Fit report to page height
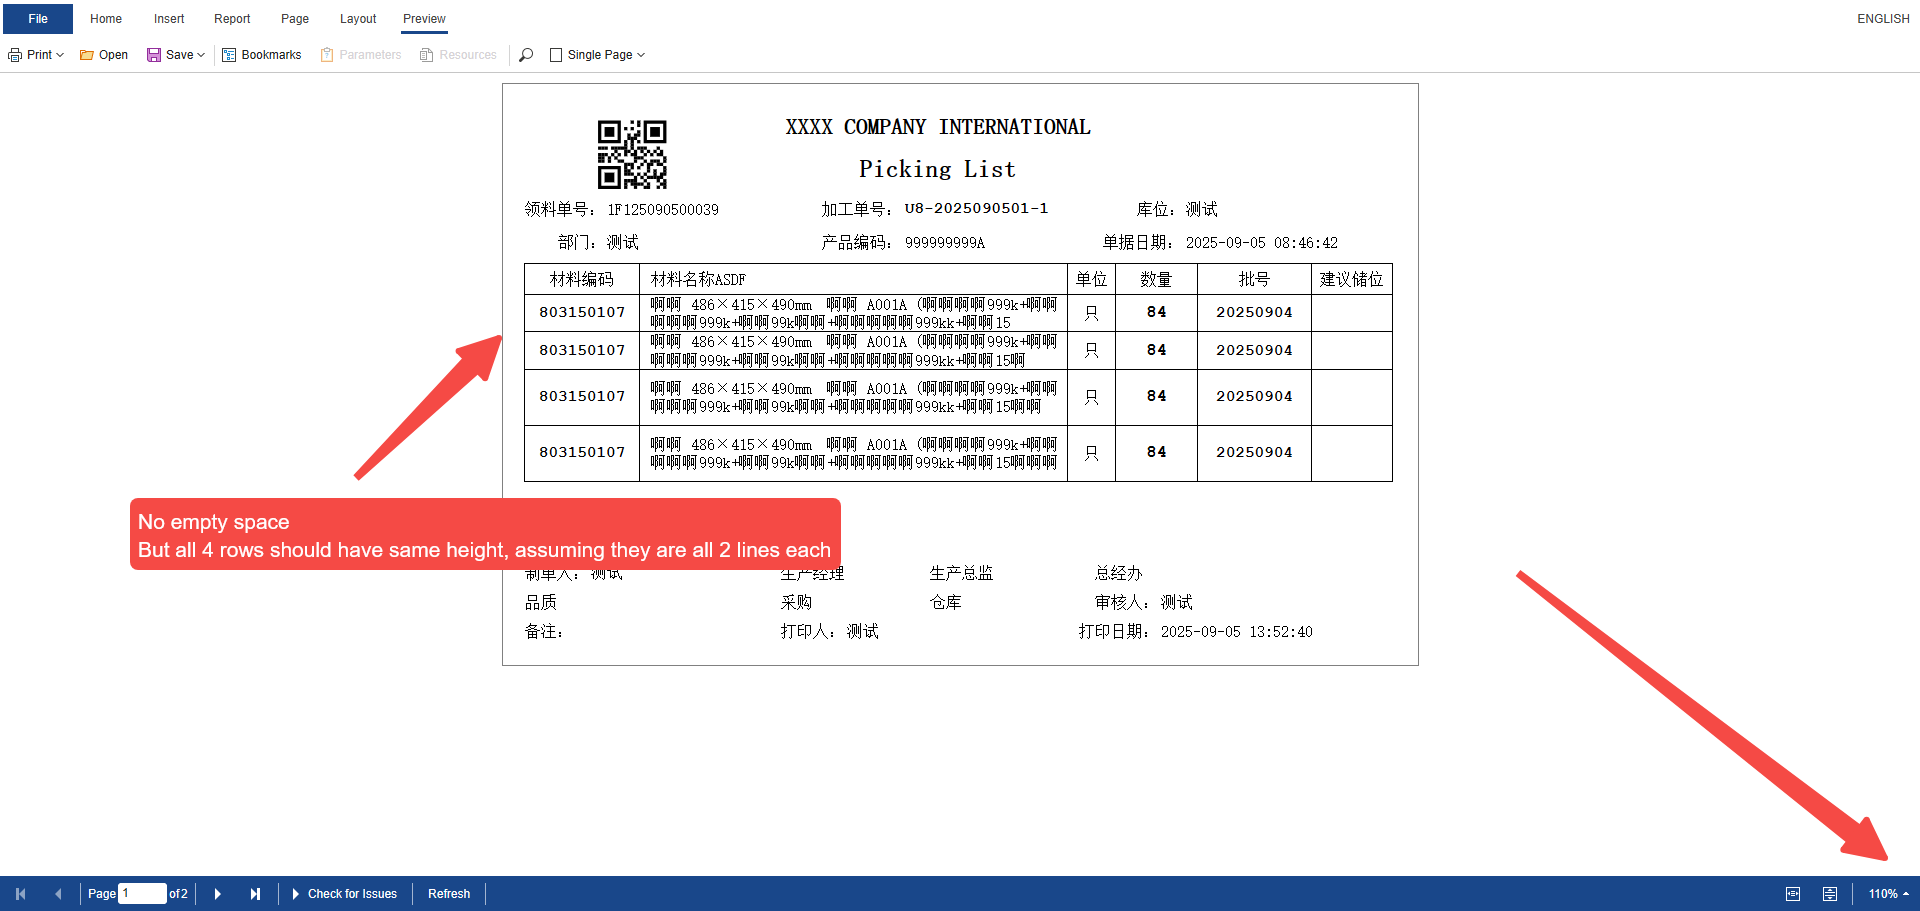 1829,894
